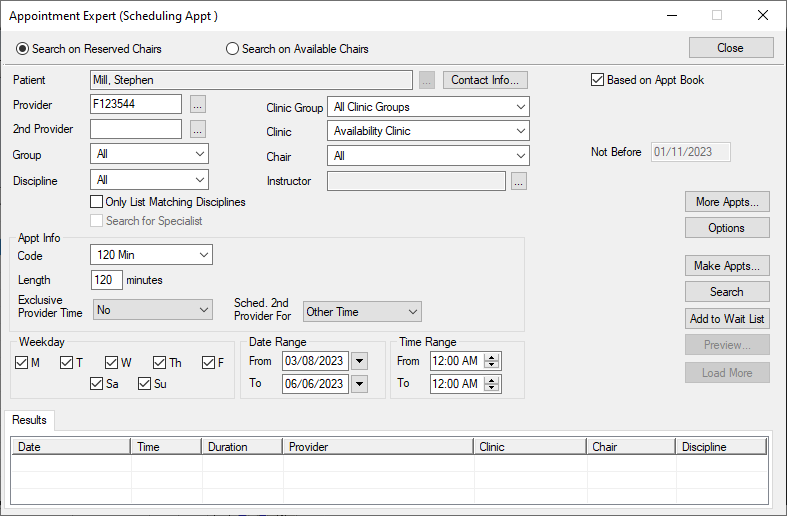
Task: Minimize the Appointment Expert window
Action: point(672,16)
